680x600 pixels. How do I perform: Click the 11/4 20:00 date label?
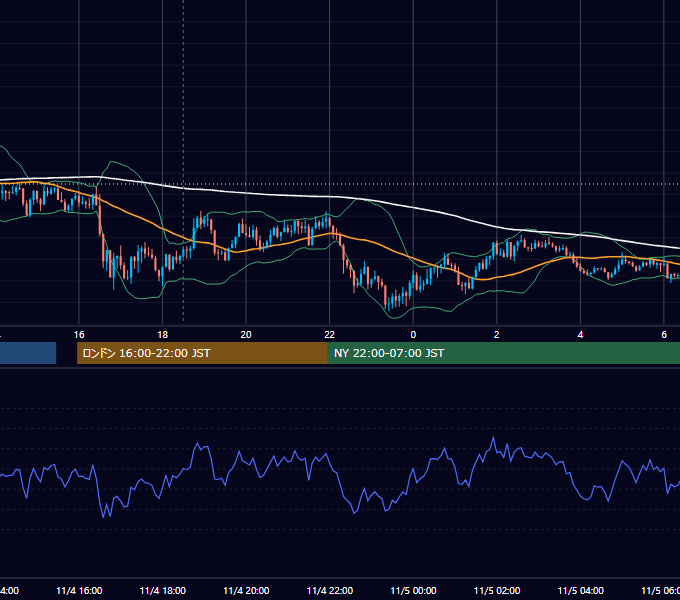coord(246,590)
